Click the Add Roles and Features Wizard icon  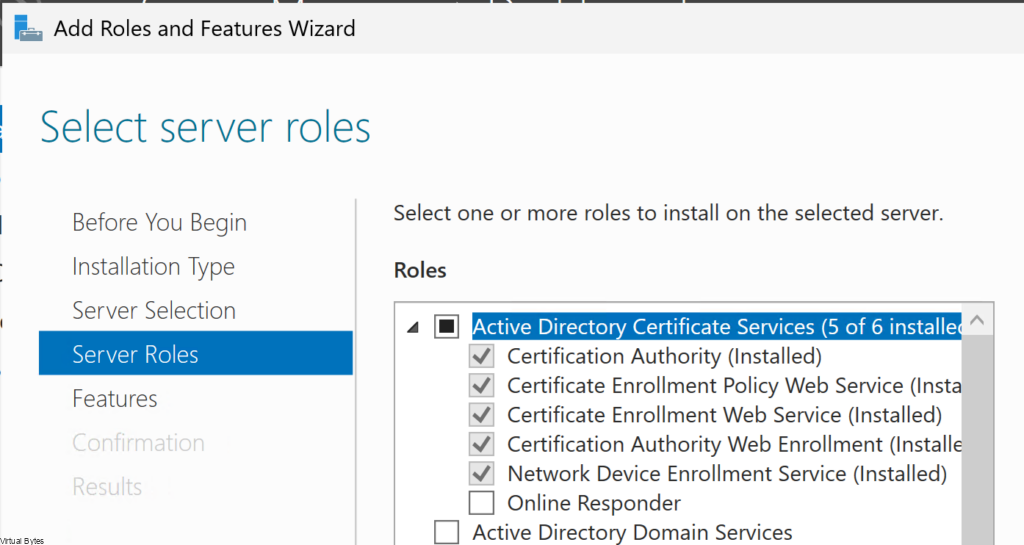pyautogui.click(x=28, y=28)
